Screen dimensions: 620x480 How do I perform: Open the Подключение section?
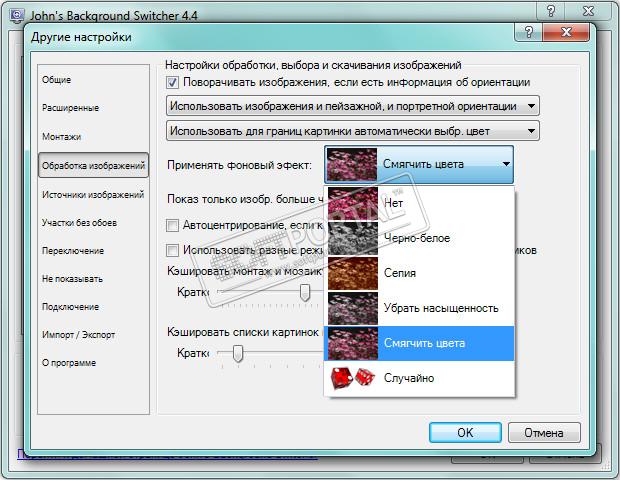point(70,307)
